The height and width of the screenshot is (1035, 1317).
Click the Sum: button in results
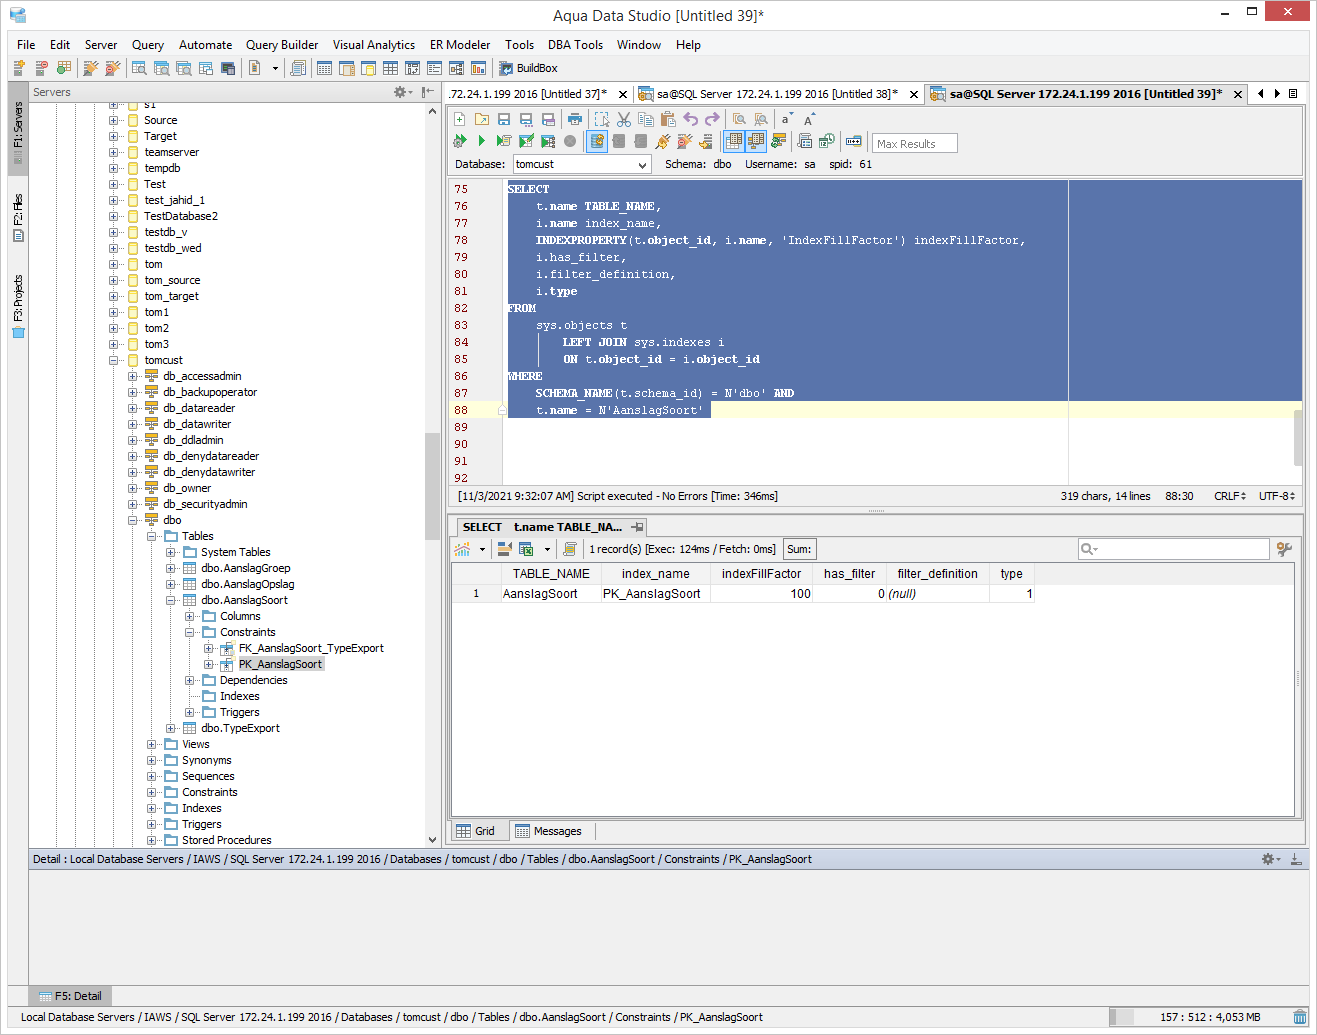(799, 549)
